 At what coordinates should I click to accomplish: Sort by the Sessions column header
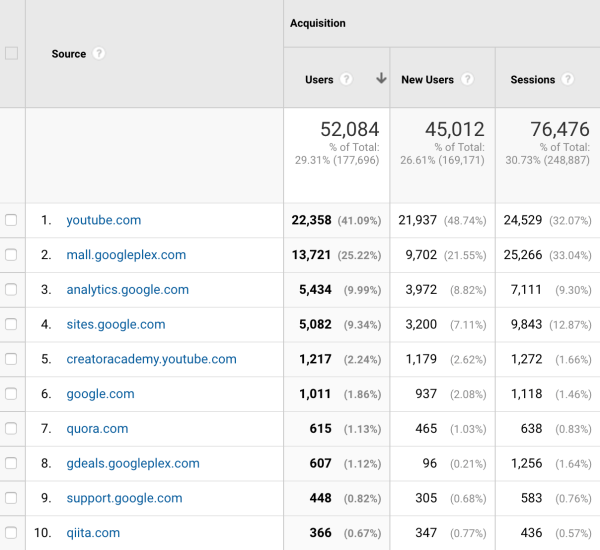pos(533,80)
